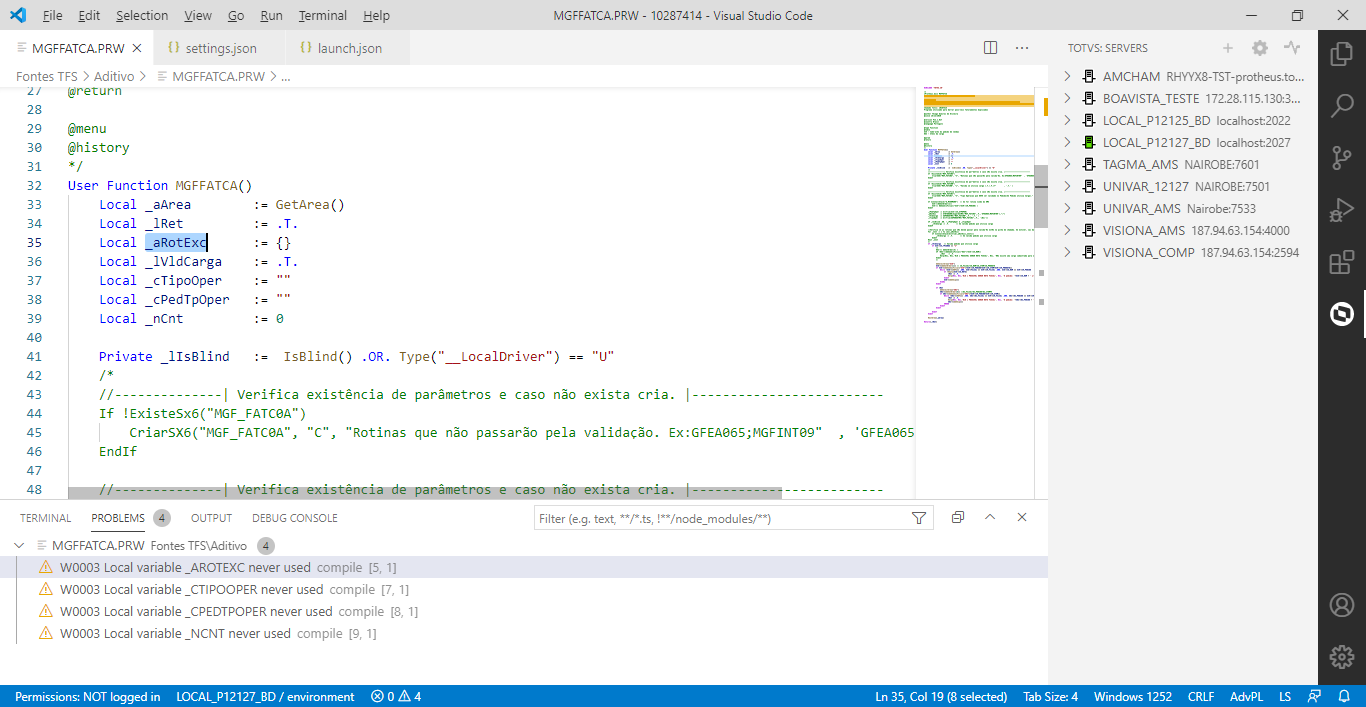Switch to the TERMINAL panel tab
Viewport: 1366px width, 707px height.
click(x=46, y=518)
